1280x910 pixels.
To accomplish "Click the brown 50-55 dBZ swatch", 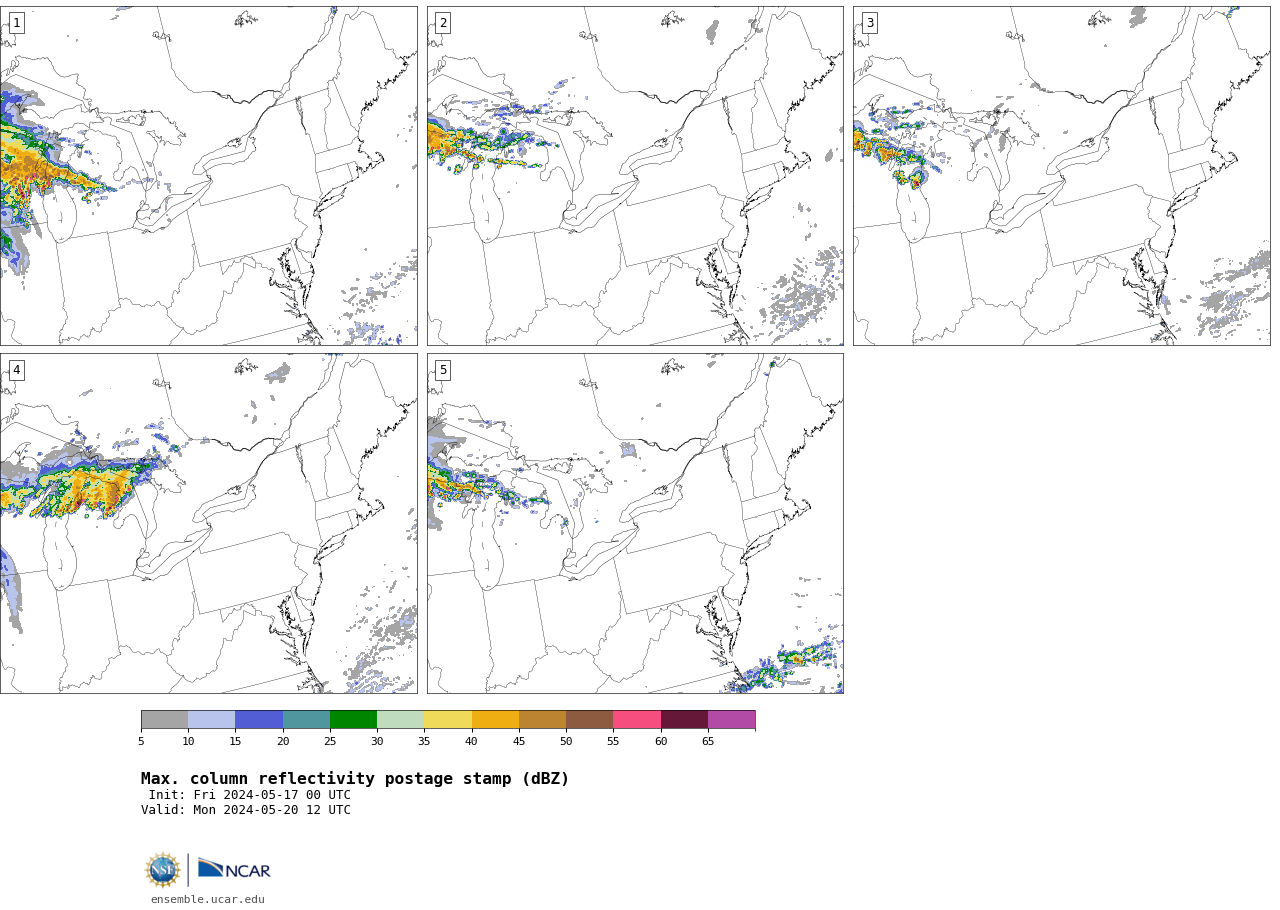I will coord(589,720).
